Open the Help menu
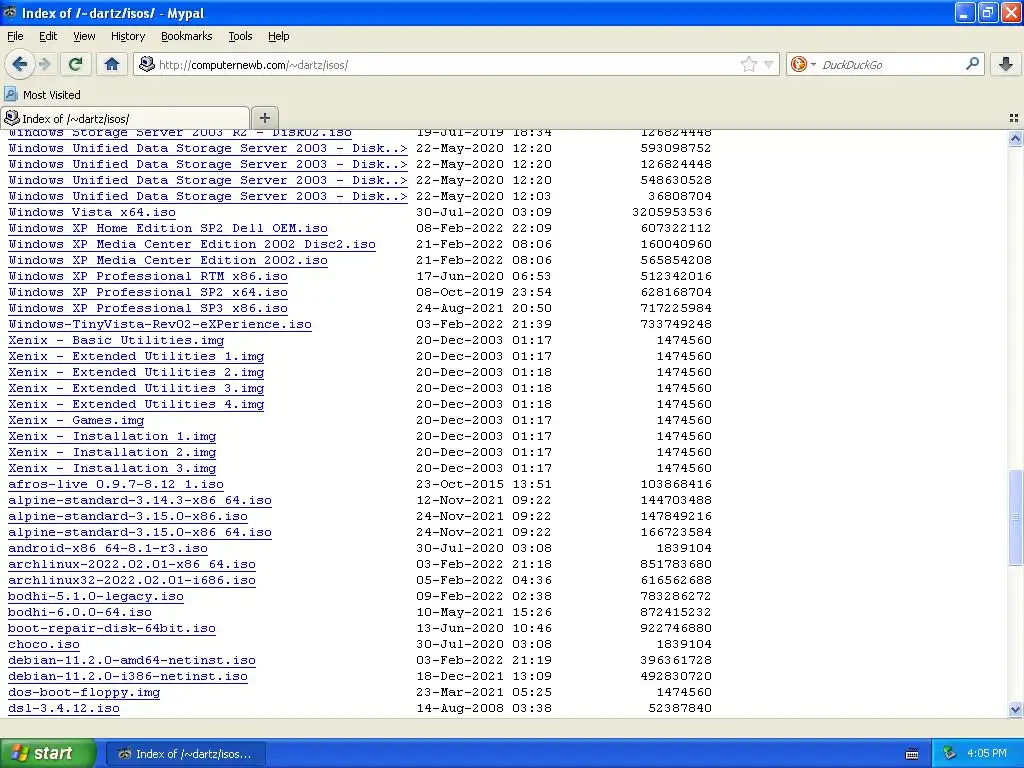 click(278, 36)
